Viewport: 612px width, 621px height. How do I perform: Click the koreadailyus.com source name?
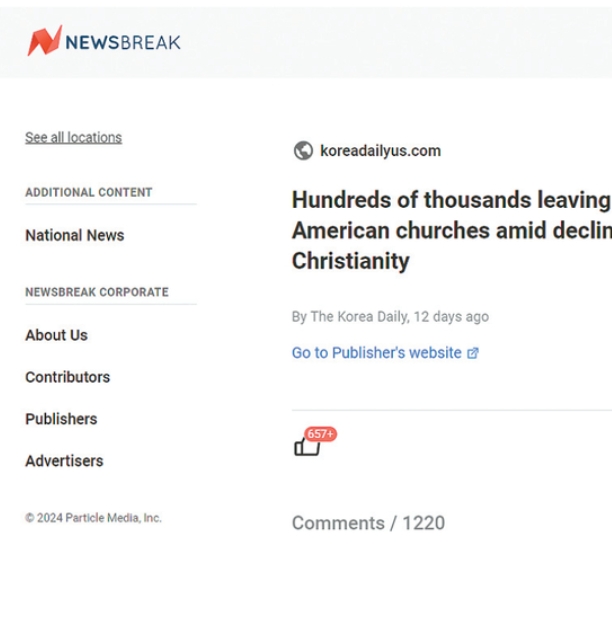[380, 151]
